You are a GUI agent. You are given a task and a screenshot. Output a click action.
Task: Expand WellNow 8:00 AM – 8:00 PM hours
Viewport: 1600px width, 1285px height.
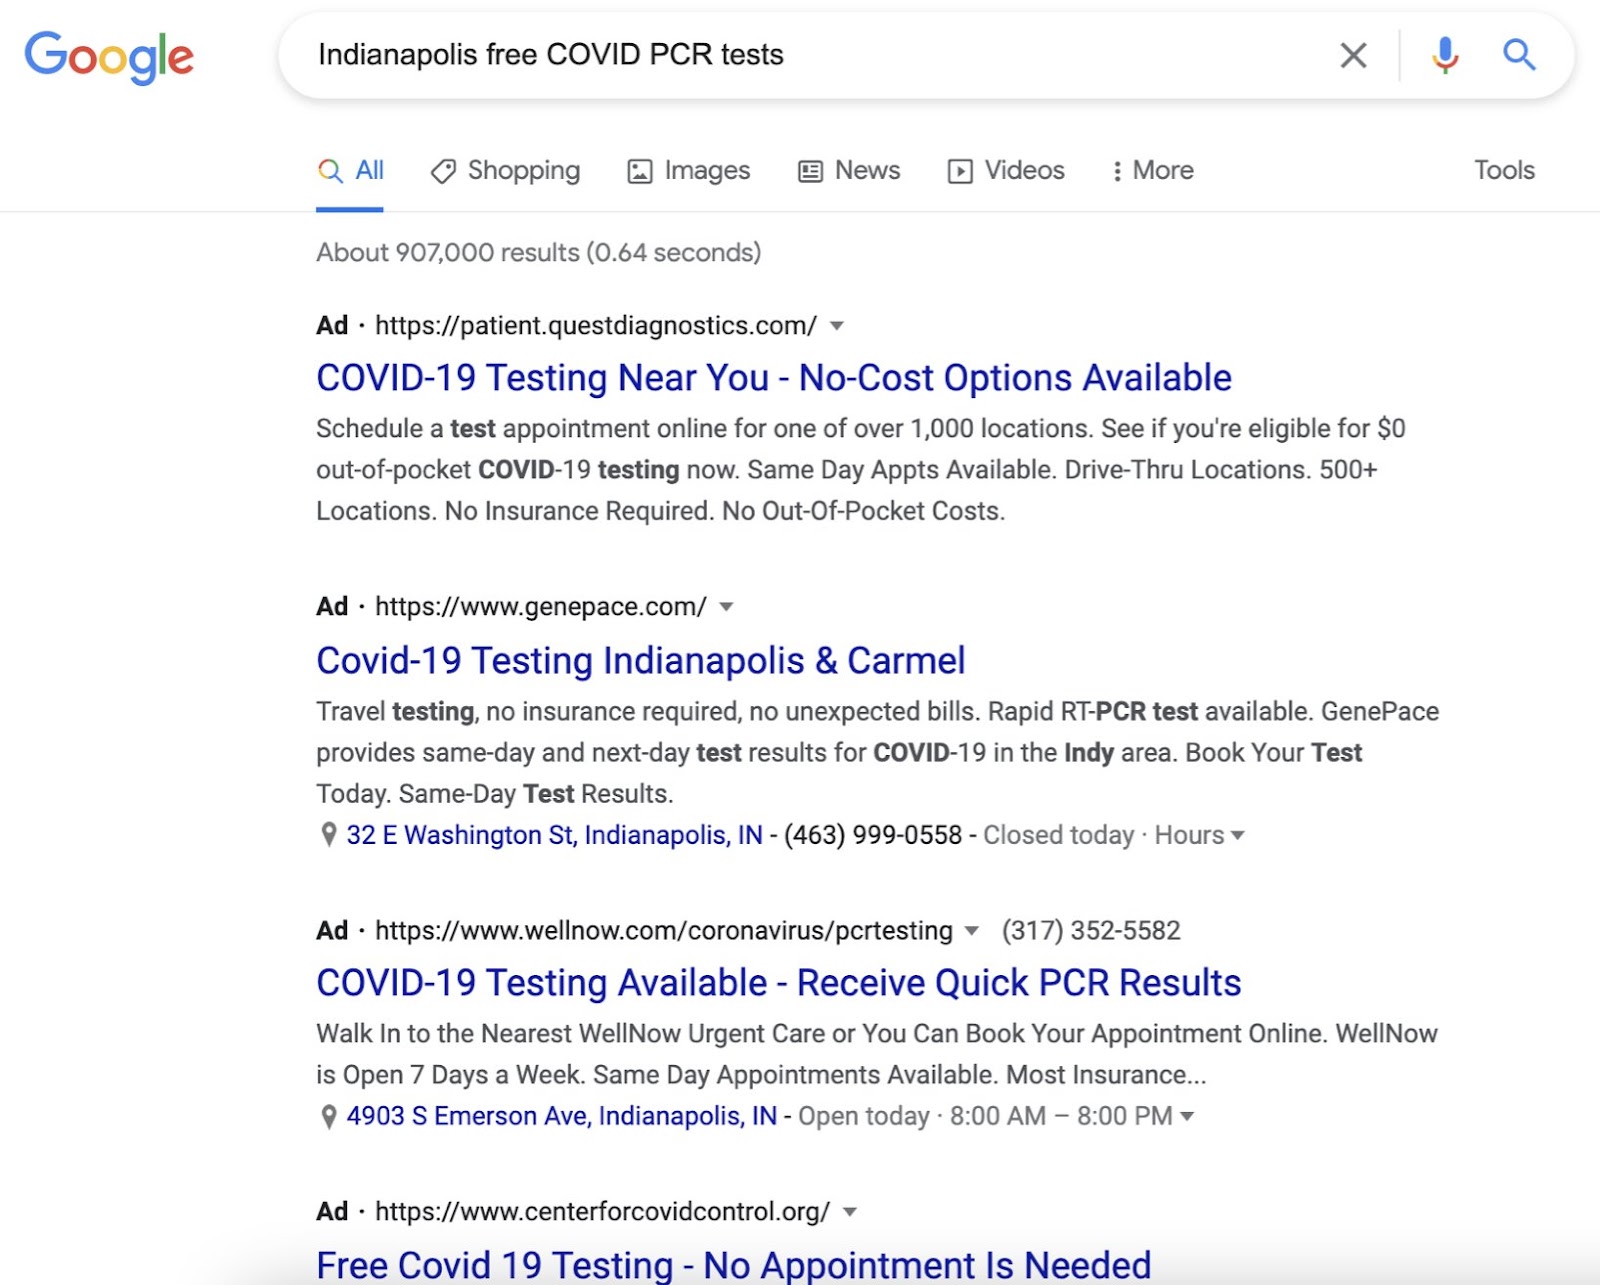1072,1116
